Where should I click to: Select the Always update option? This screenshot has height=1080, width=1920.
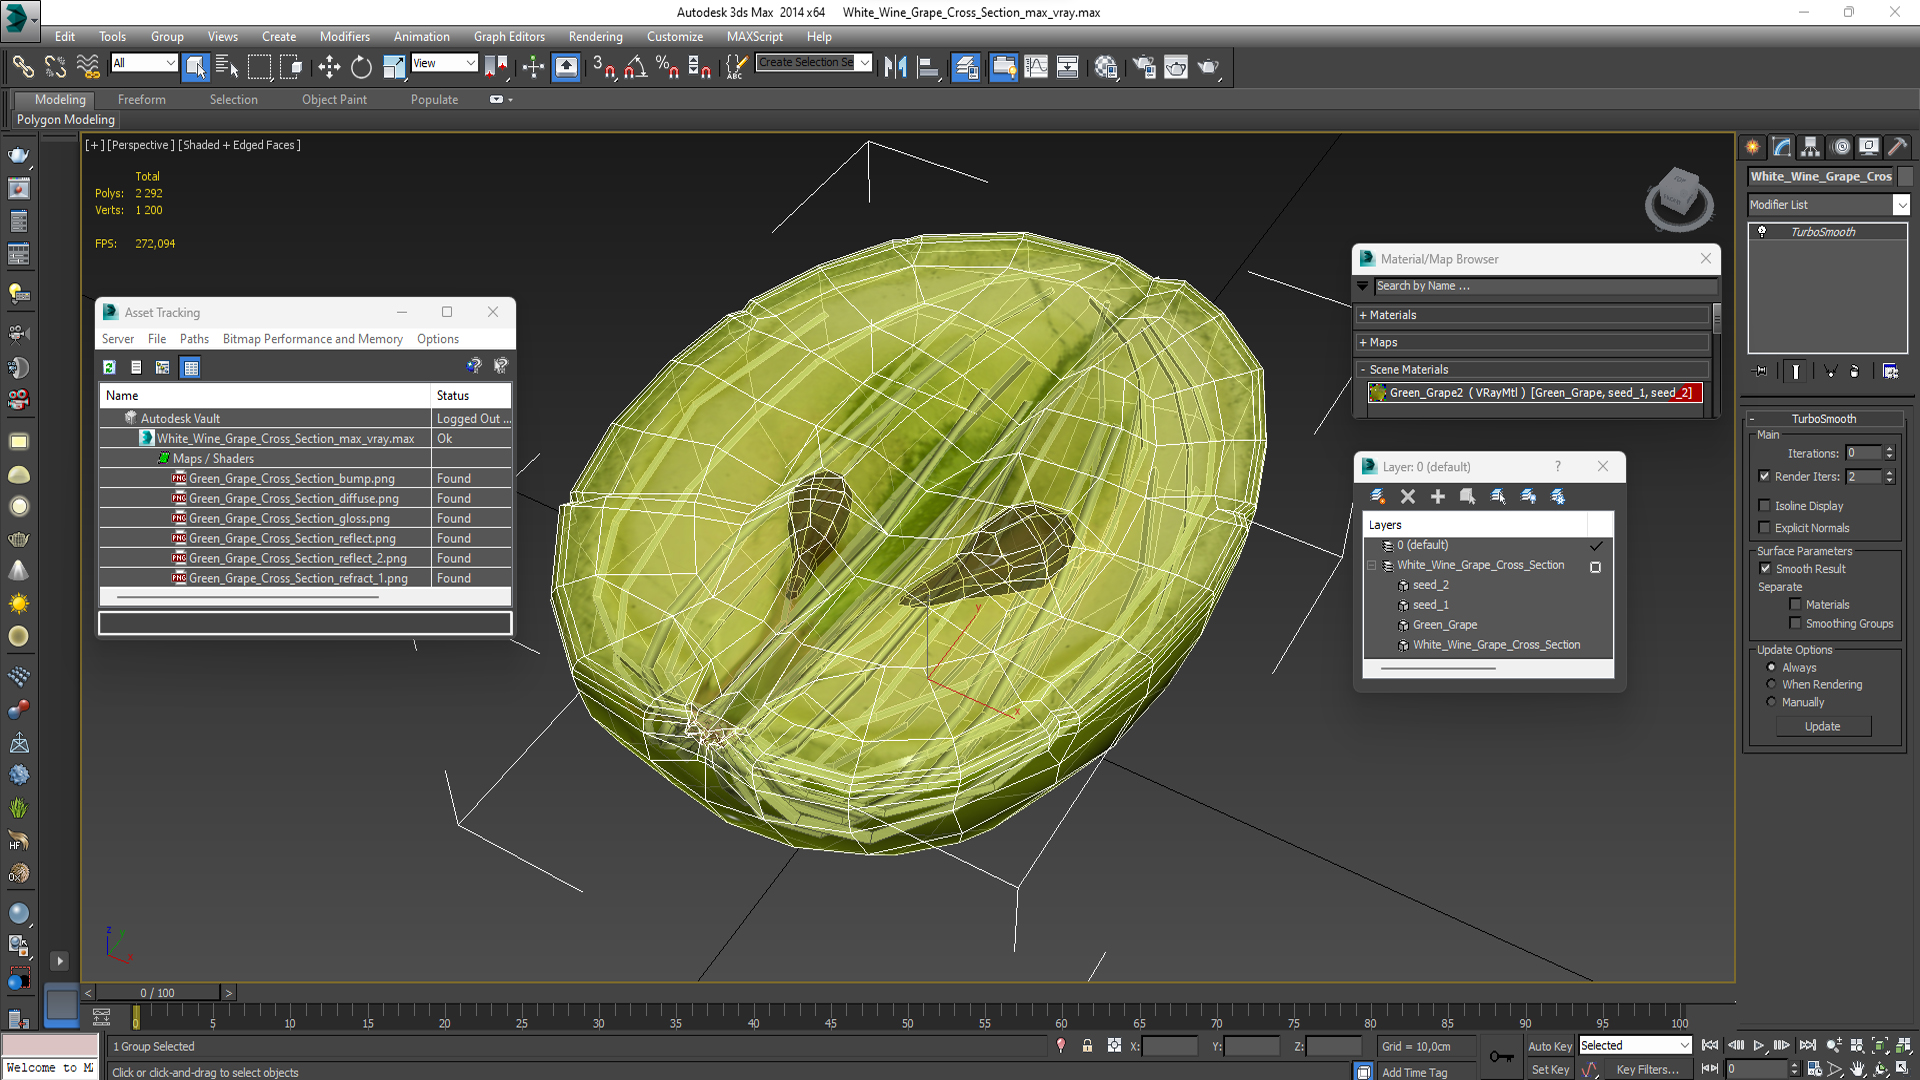(1771, 668)
